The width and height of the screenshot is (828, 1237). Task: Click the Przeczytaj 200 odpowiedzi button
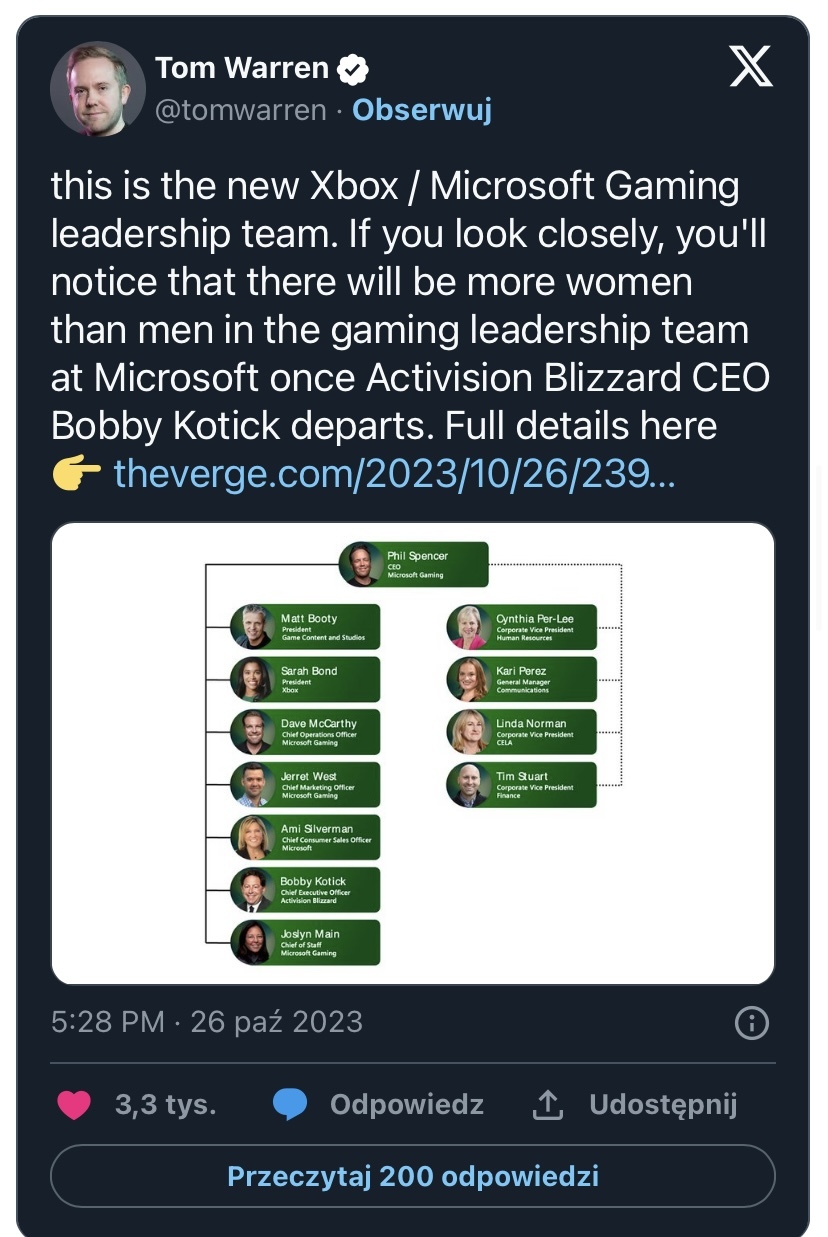pyautogui.click(x=413, y=1176)
